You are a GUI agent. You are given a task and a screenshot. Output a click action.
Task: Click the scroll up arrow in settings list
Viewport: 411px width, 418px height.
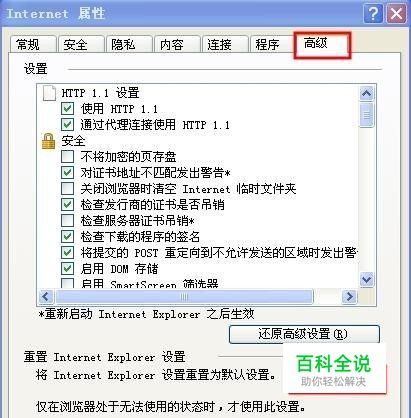[x=367, y=93]
